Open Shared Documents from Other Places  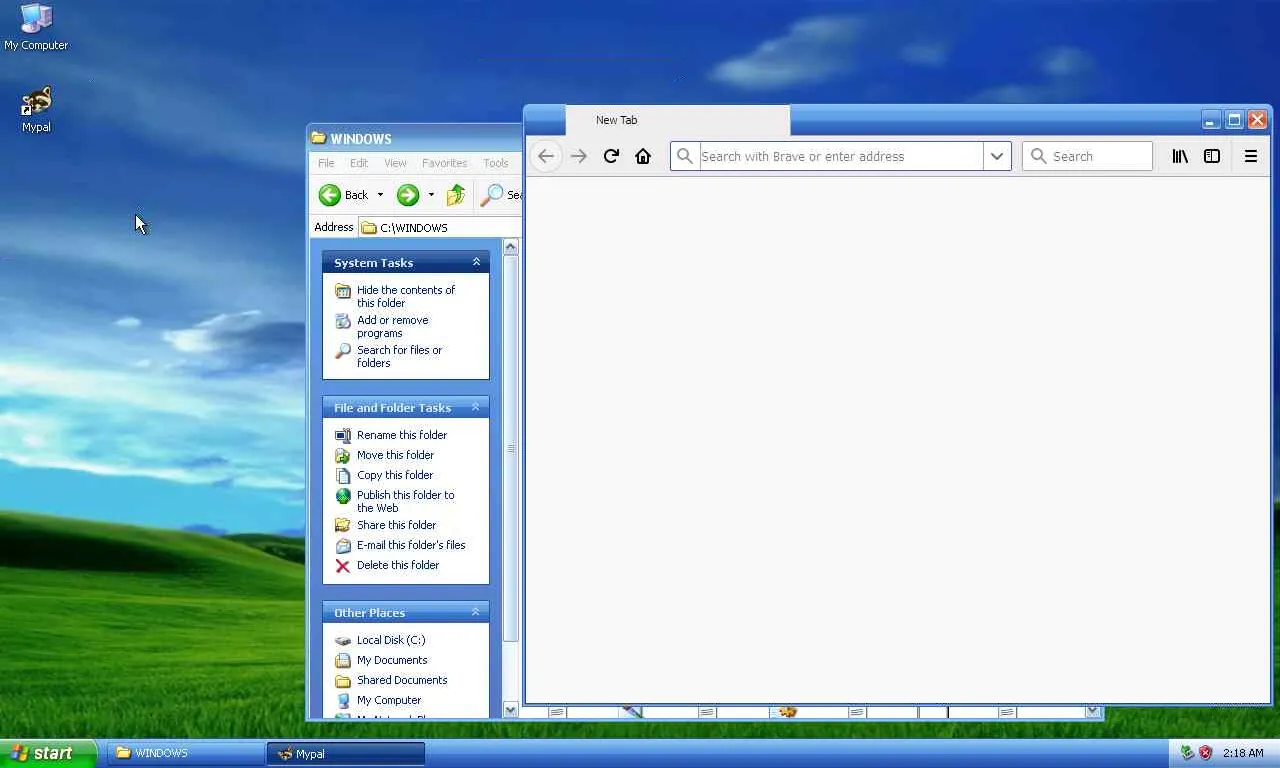coord(402,680)
